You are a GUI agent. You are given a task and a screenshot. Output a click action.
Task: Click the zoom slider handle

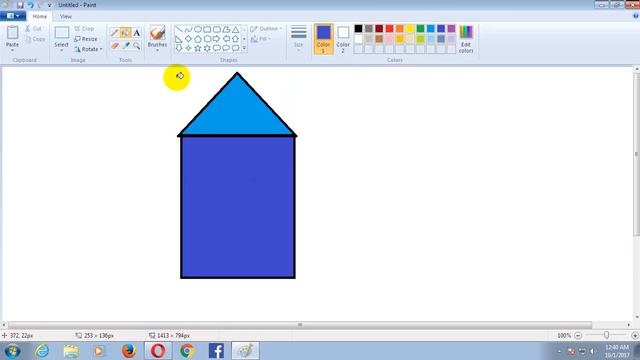[607, 335]
